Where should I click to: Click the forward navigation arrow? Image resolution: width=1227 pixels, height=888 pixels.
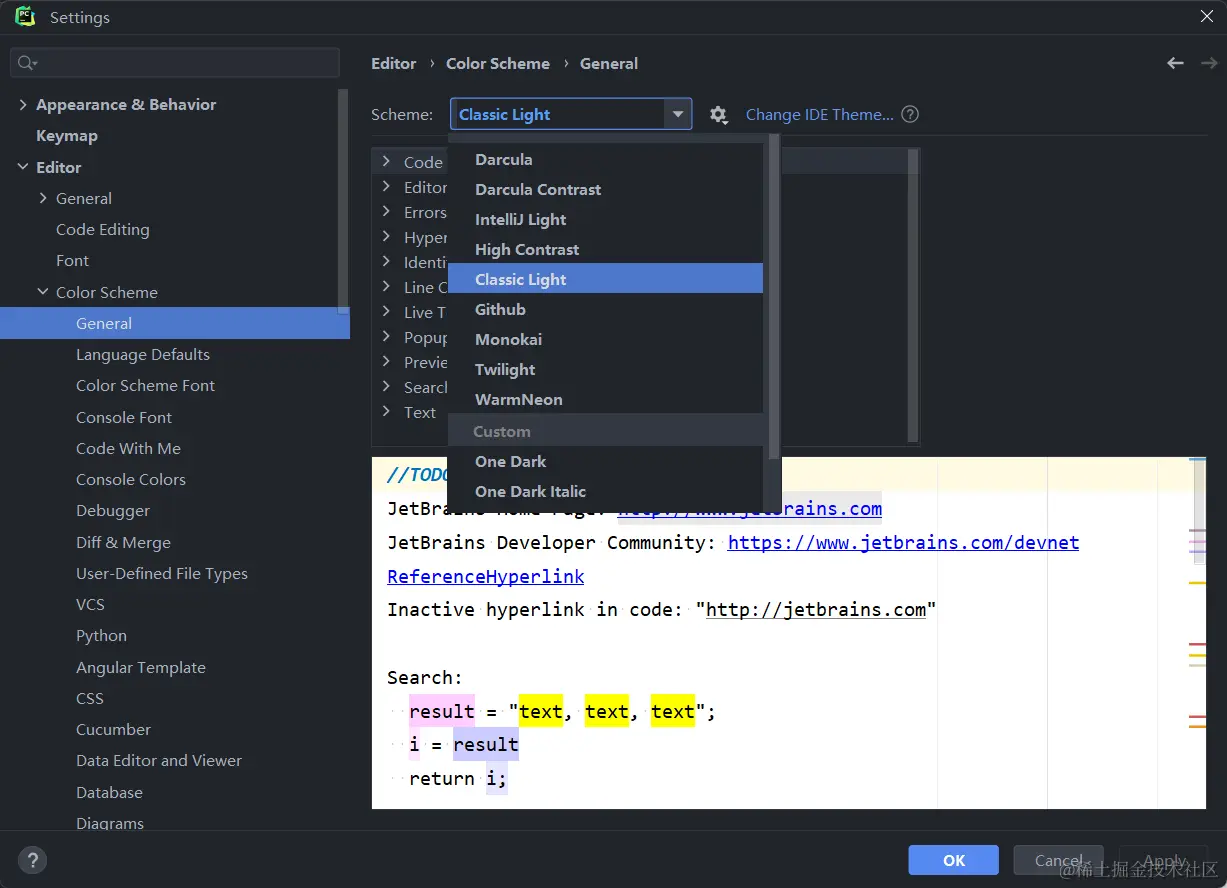1208,63
